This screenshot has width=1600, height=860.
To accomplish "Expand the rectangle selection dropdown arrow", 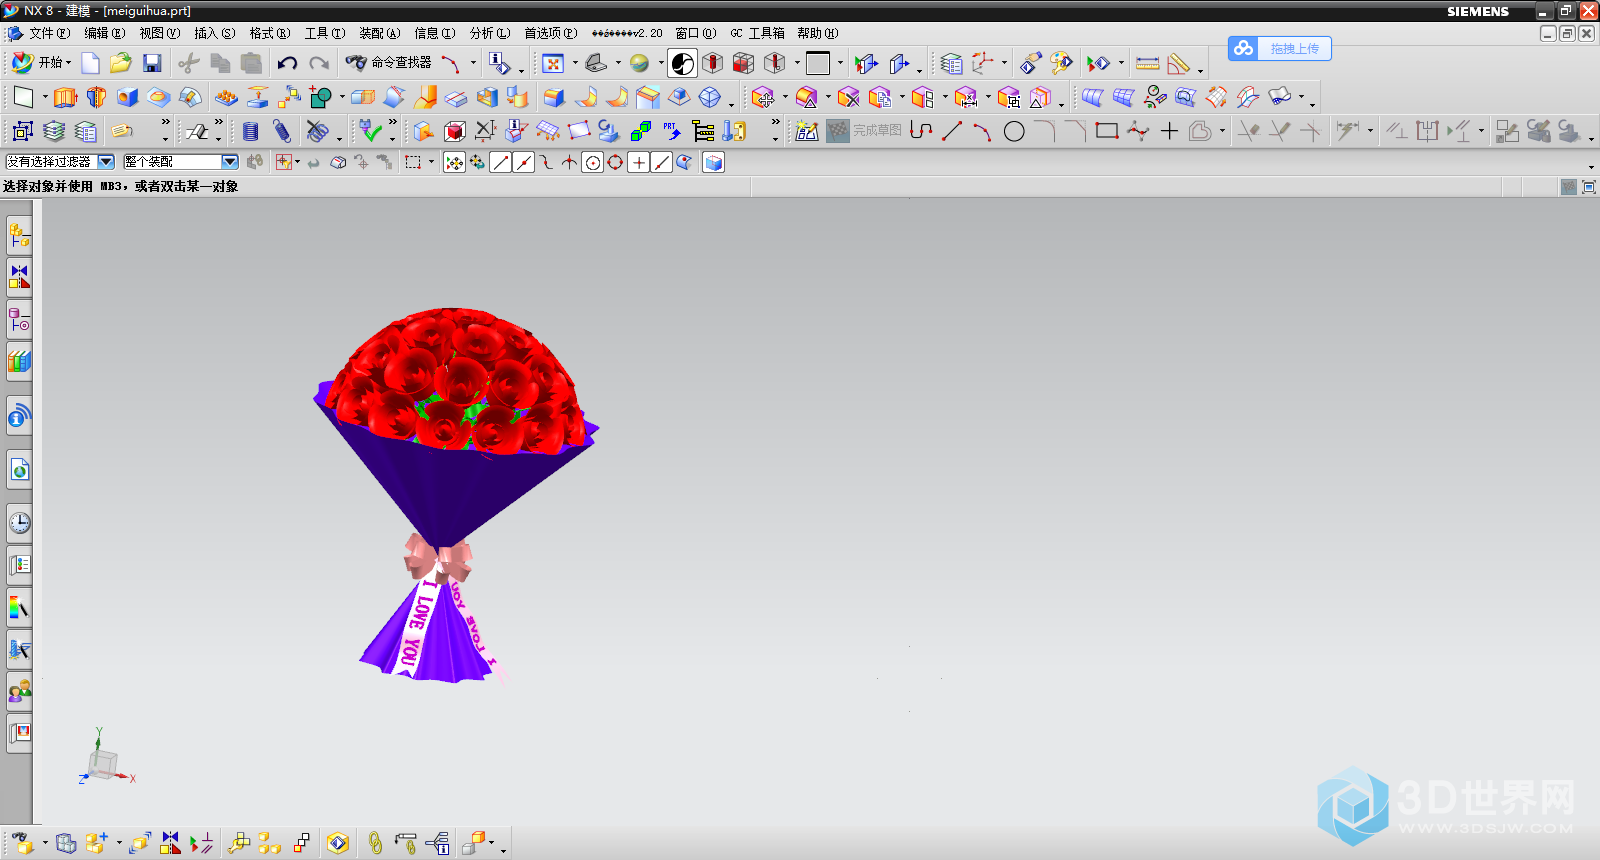I will (432, 162).
